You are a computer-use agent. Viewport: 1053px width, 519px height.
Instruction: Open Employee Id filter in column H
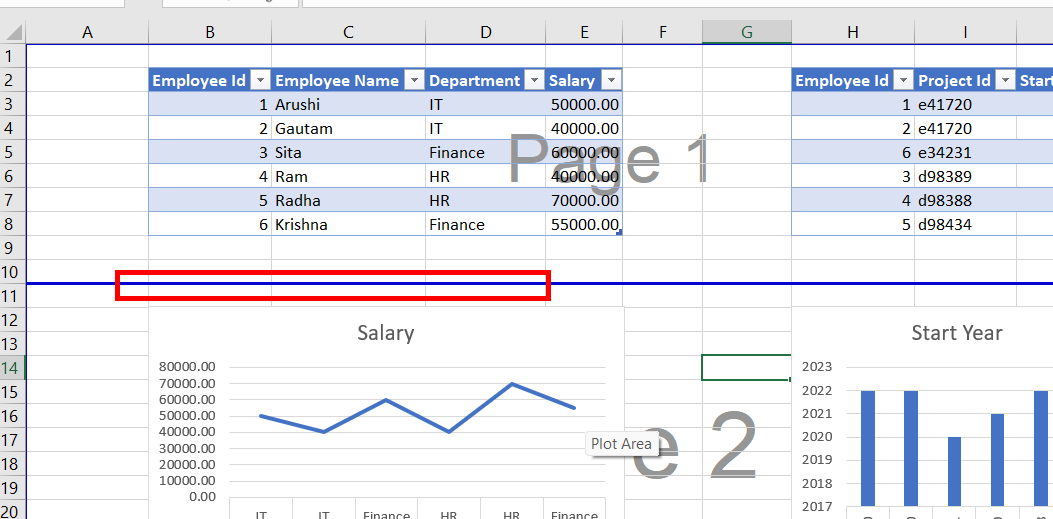[x=902, y=81]
